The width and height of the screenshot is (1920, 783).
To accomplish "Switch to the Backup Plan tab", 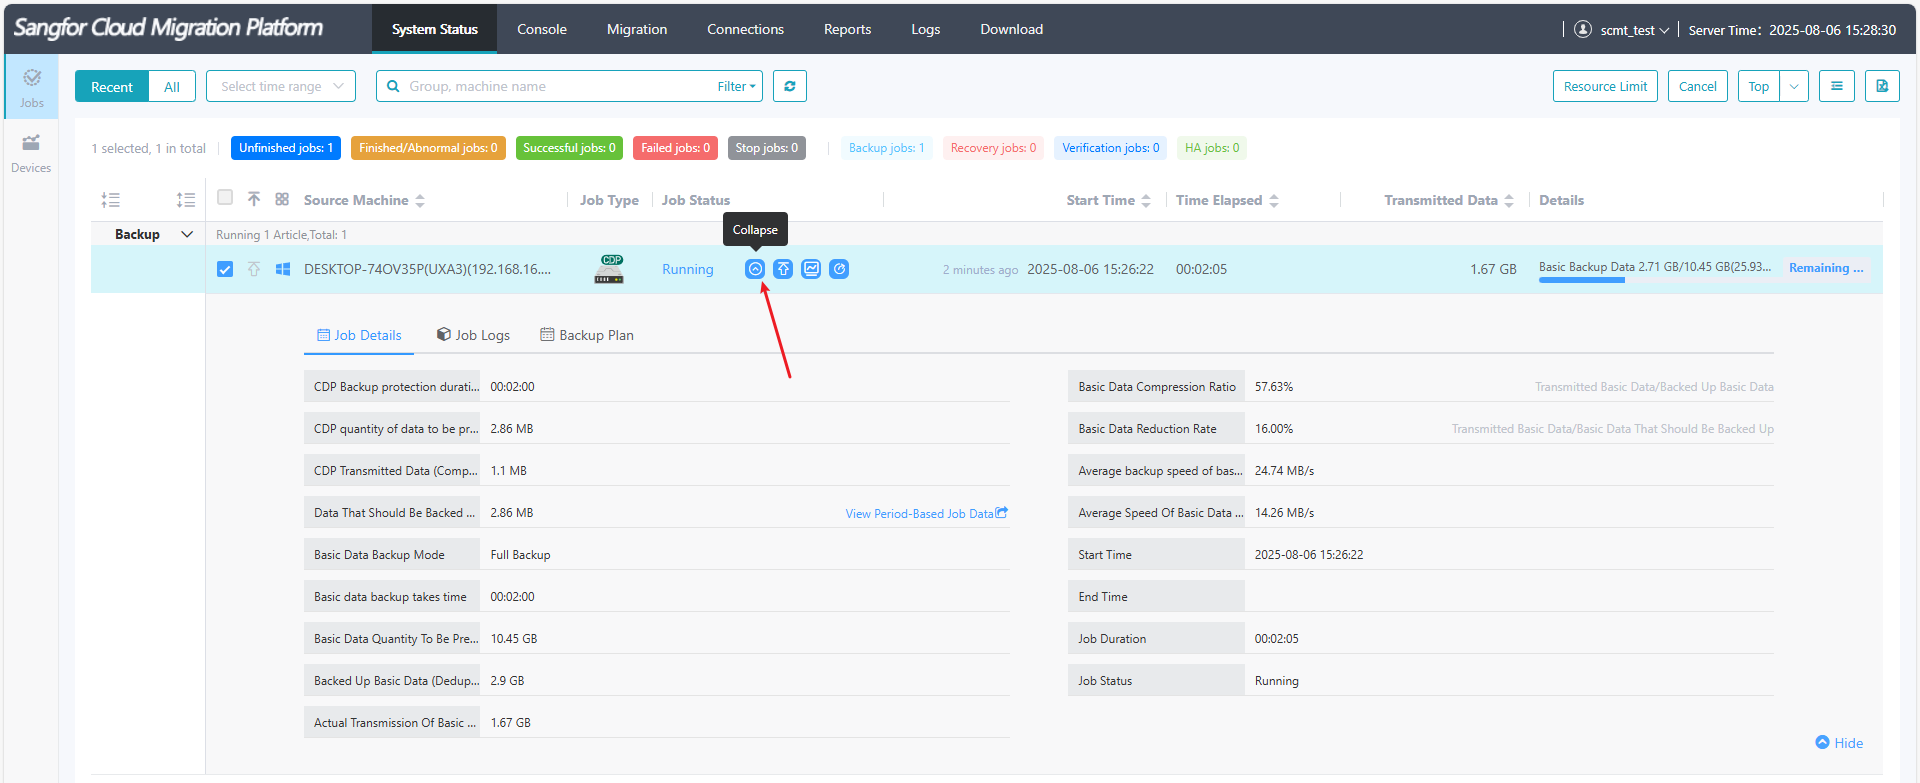I will pos(587,335).
